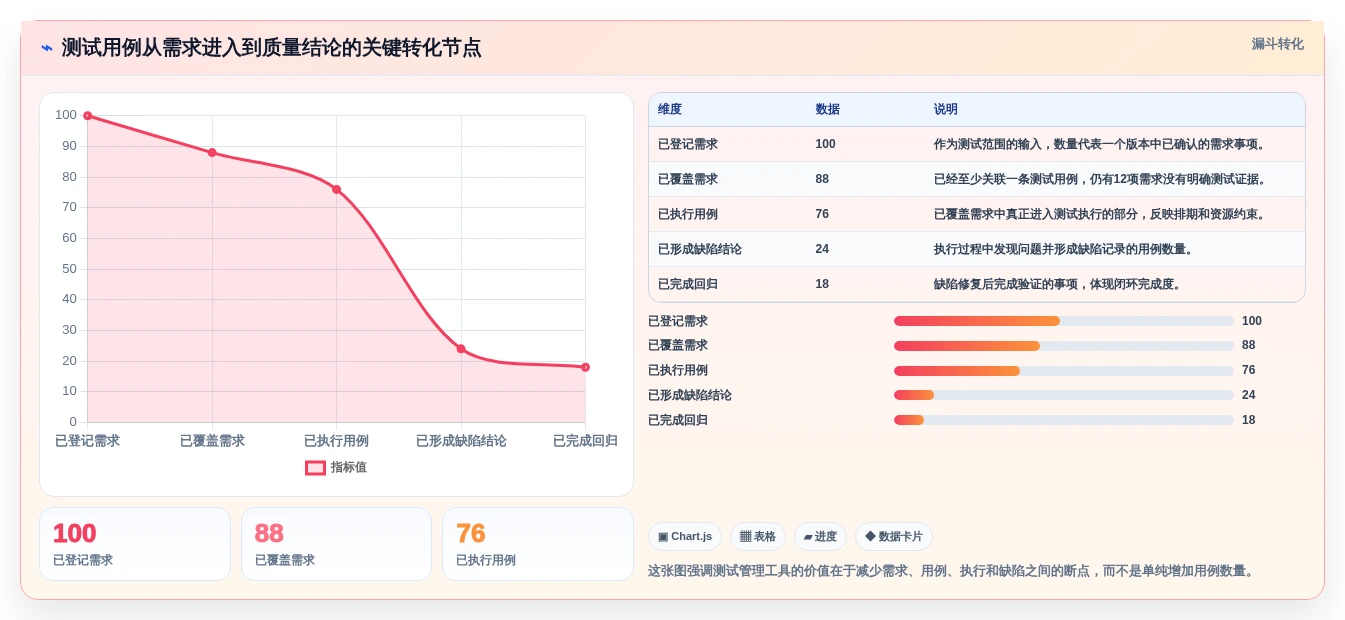
Task: Click the x-axis label 已完成回归
Action: click(x=585, y=441)
